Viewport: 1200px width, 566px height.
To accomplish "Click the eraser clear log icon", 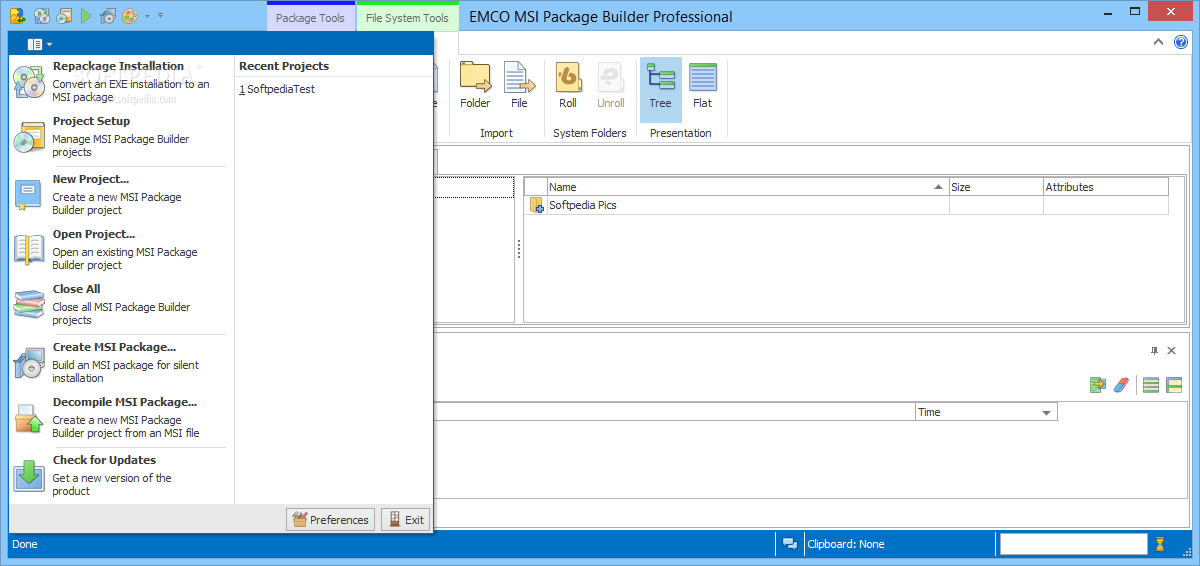I will pos(1121,385).
